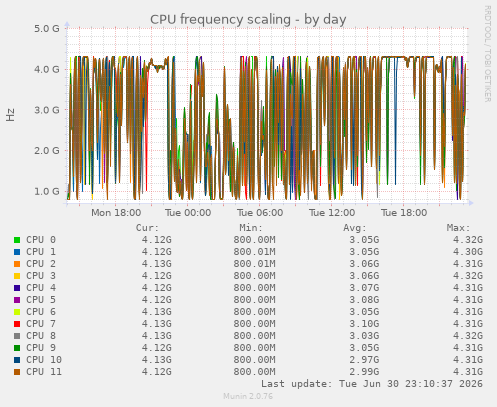The width and height of the screenshot is (497, 407).
Task: Click CPU 11 average value 2.99G
Action: tap(364, 372)
